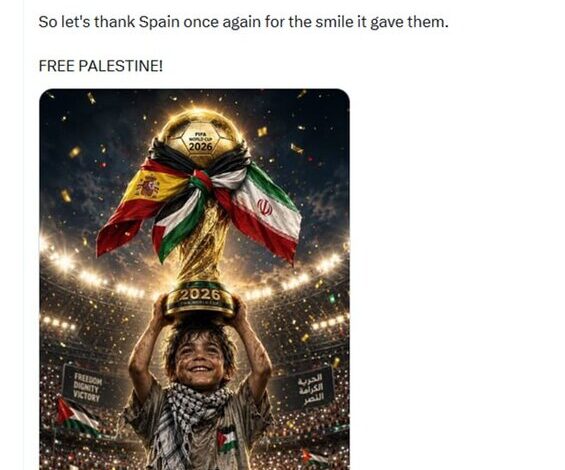Click the Arabic text banner in the stands
Image resolution: width=565 pixels, height=470 pixels.
pyautogui.click(x=309, y=387)
